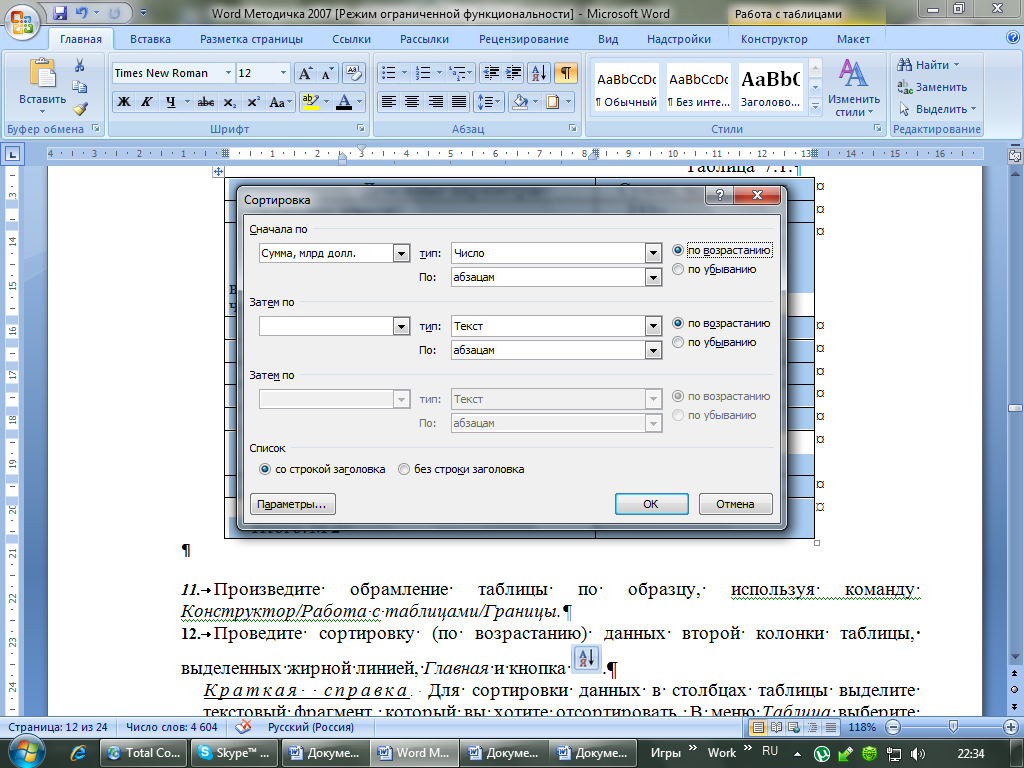This screenshot has width=1024, height=768.
Task: Clear formatting with eraser icon
Action: [353, 73]
